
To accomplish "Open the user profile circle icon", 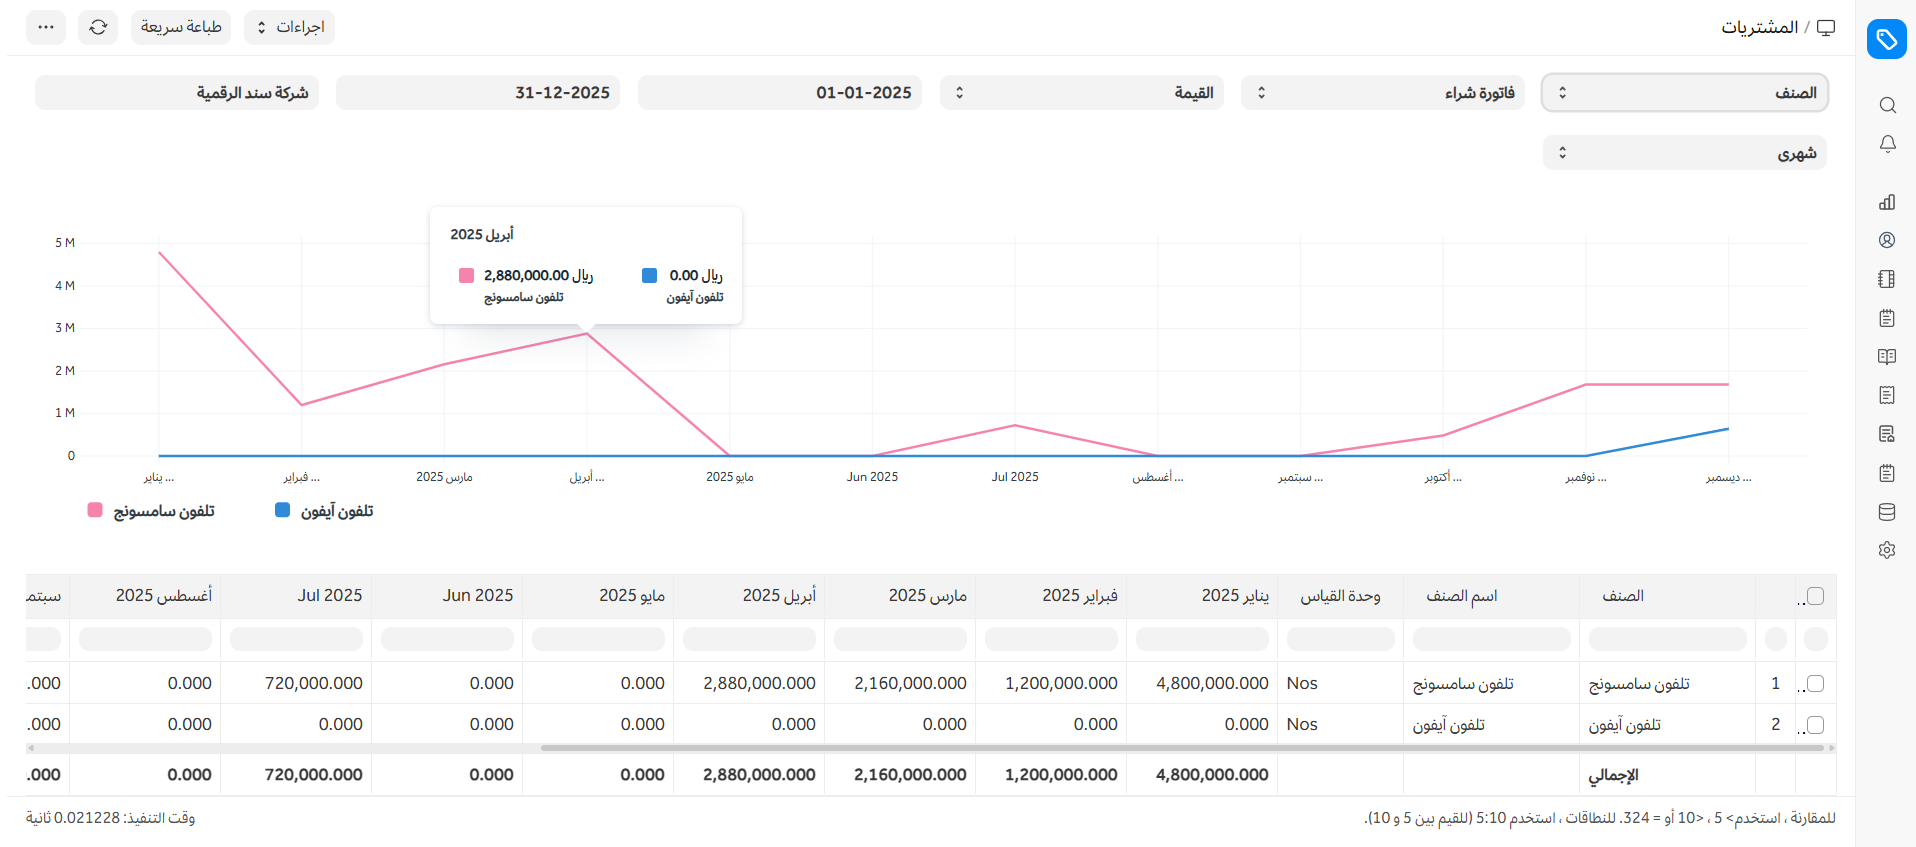I will pos(1887,240).
